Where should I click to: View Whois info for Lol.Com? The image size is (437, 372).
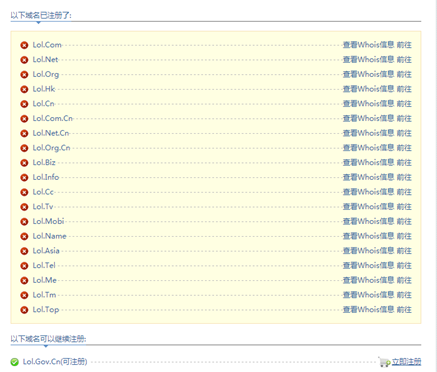(x=368, y=45)
